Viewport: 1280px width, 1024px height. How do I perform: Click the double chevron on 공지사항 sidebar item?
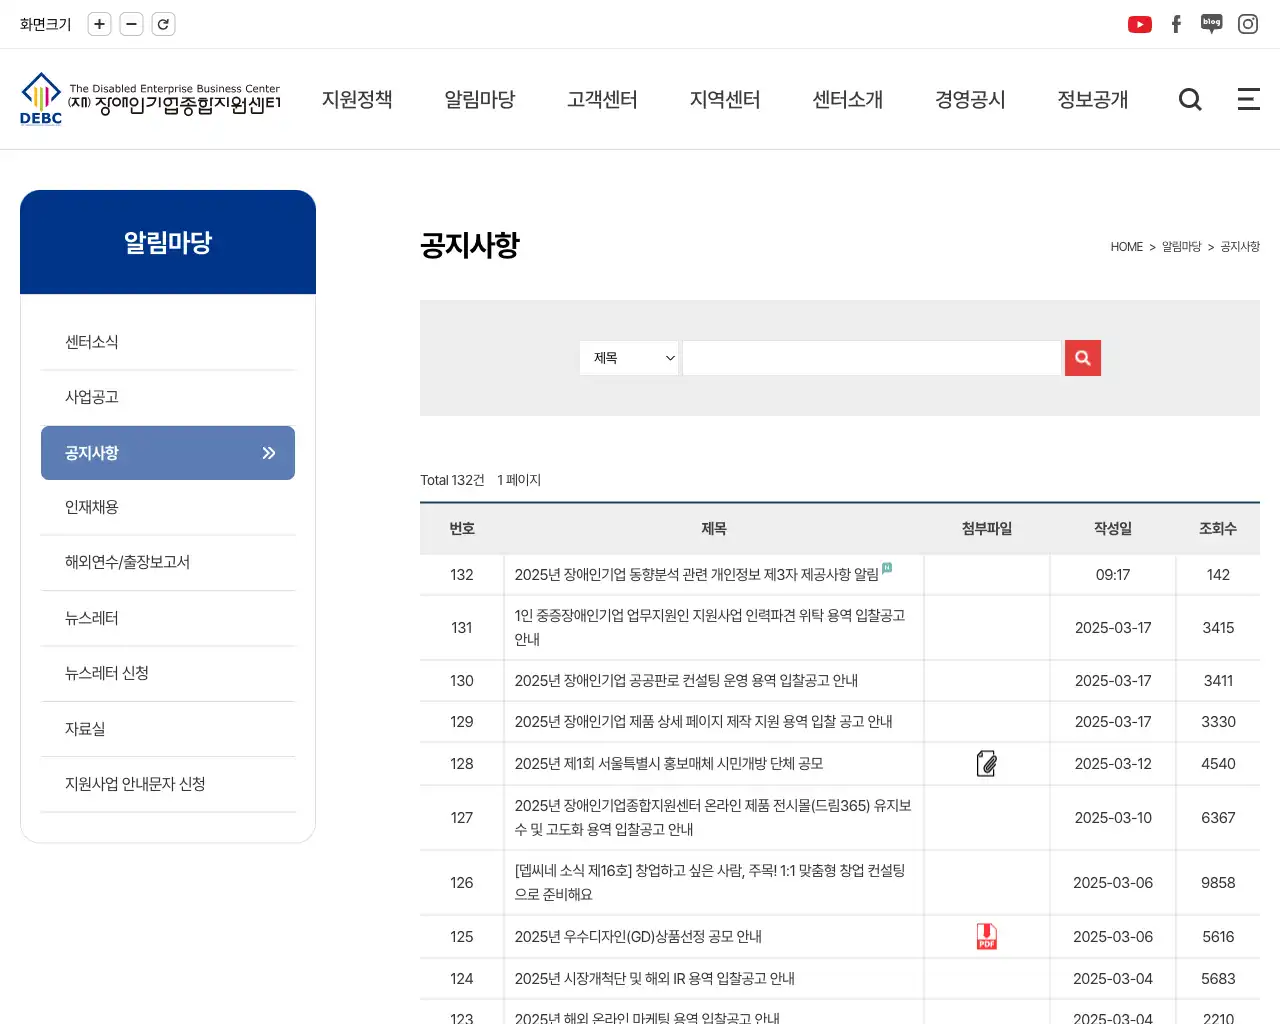point(269,453)
